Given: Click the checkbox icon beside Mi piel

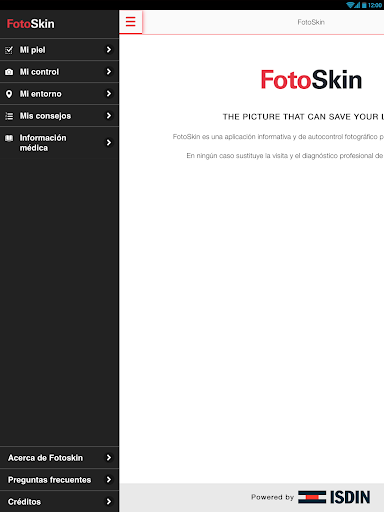Looking at the screenshot, I should [9, 50].
